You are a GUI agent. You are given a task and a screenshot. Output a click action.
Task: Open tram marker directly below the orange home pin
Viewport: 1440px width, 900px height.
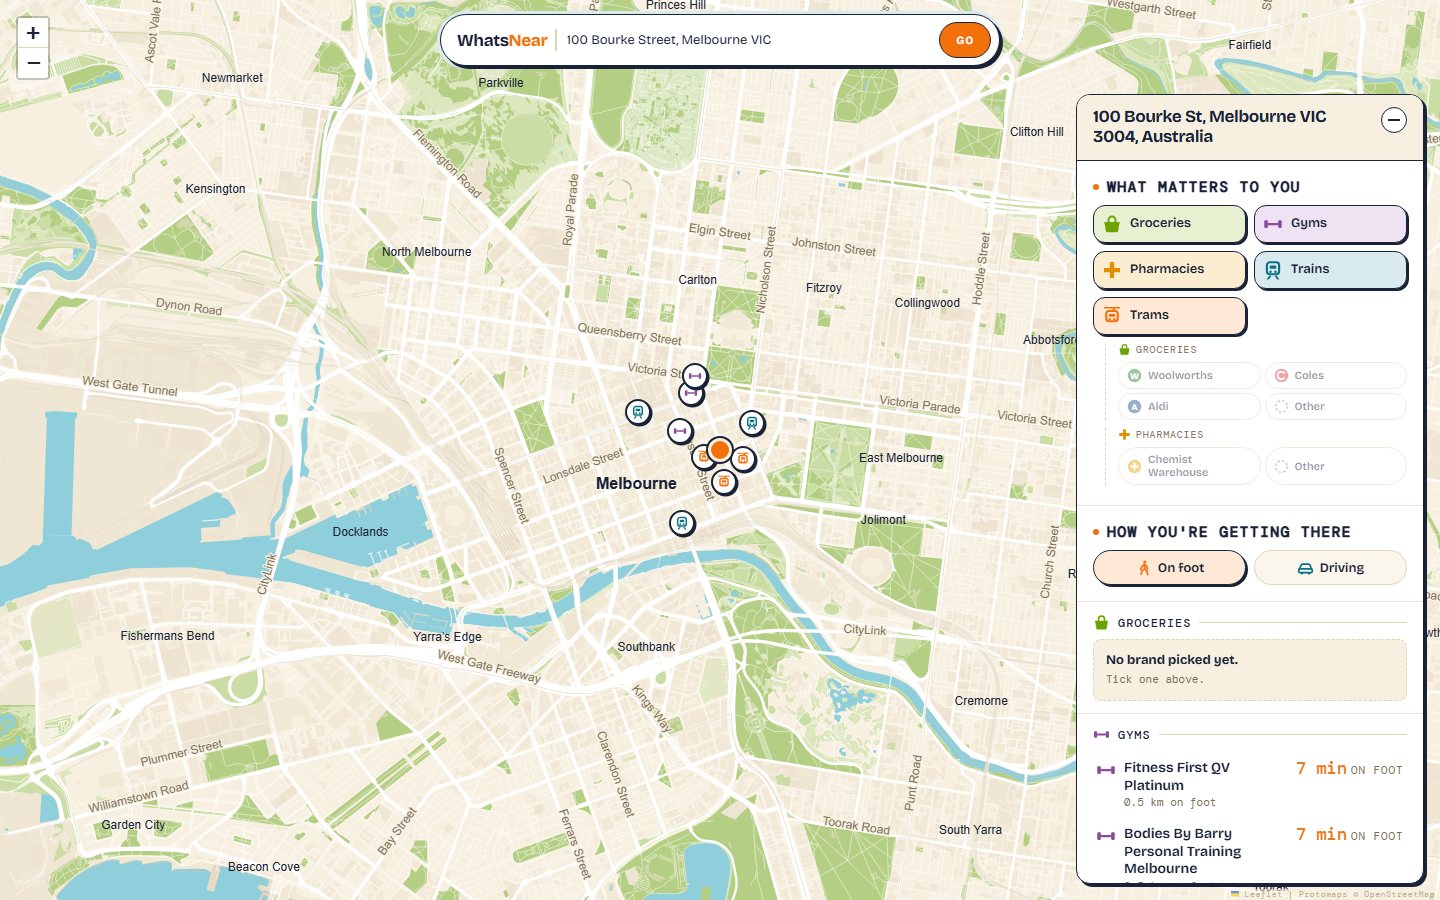pyautogui.click(x=724, y=482)
